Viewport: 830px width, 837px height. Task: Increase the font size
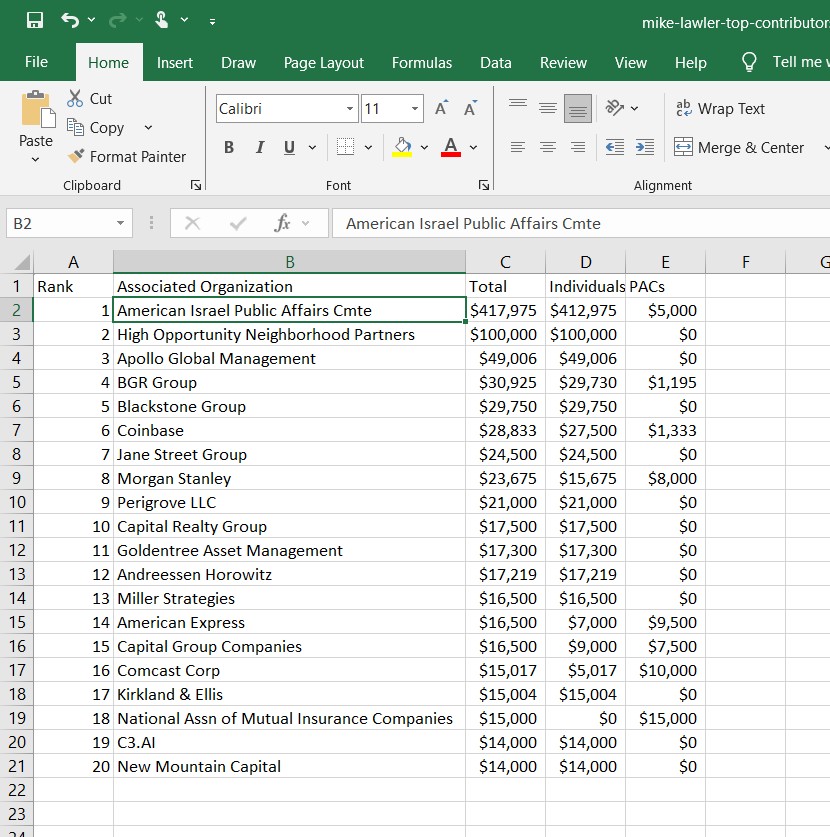click(441, 108)
